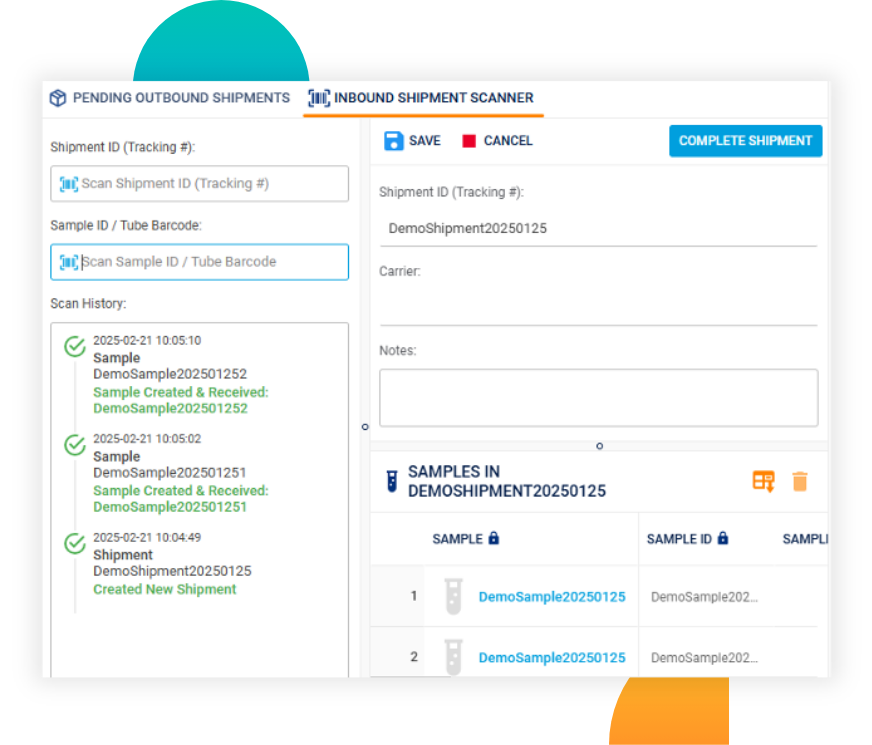Click the Scan Sample ID / Tube Barcode field
This screenshot has height=745, width=872.
200,262
